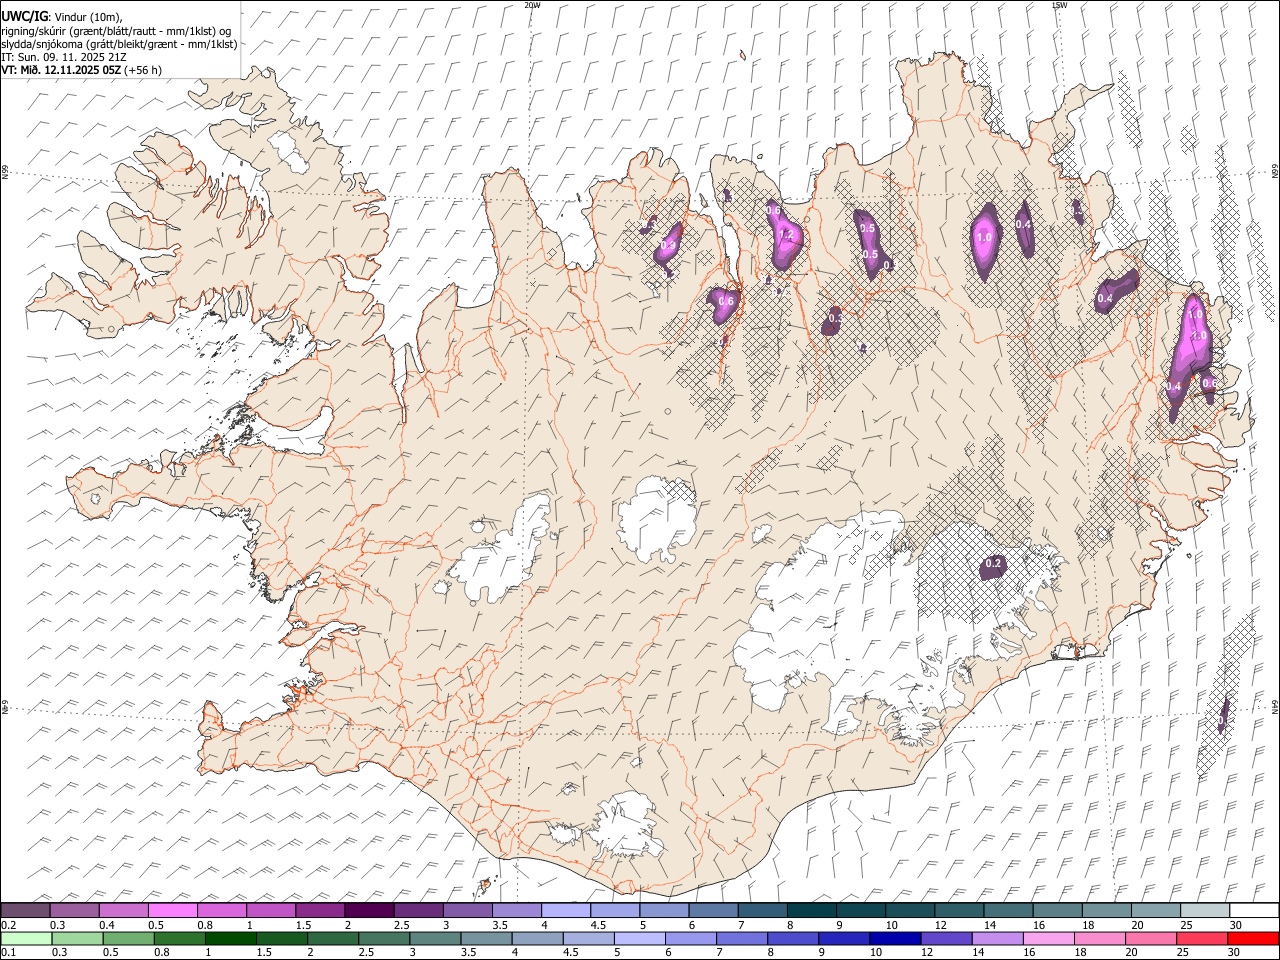
Task: Click the line 'rigning/skúrir (grænt/blátt/rautt - mm/1klst) og'
Action: 116,31
